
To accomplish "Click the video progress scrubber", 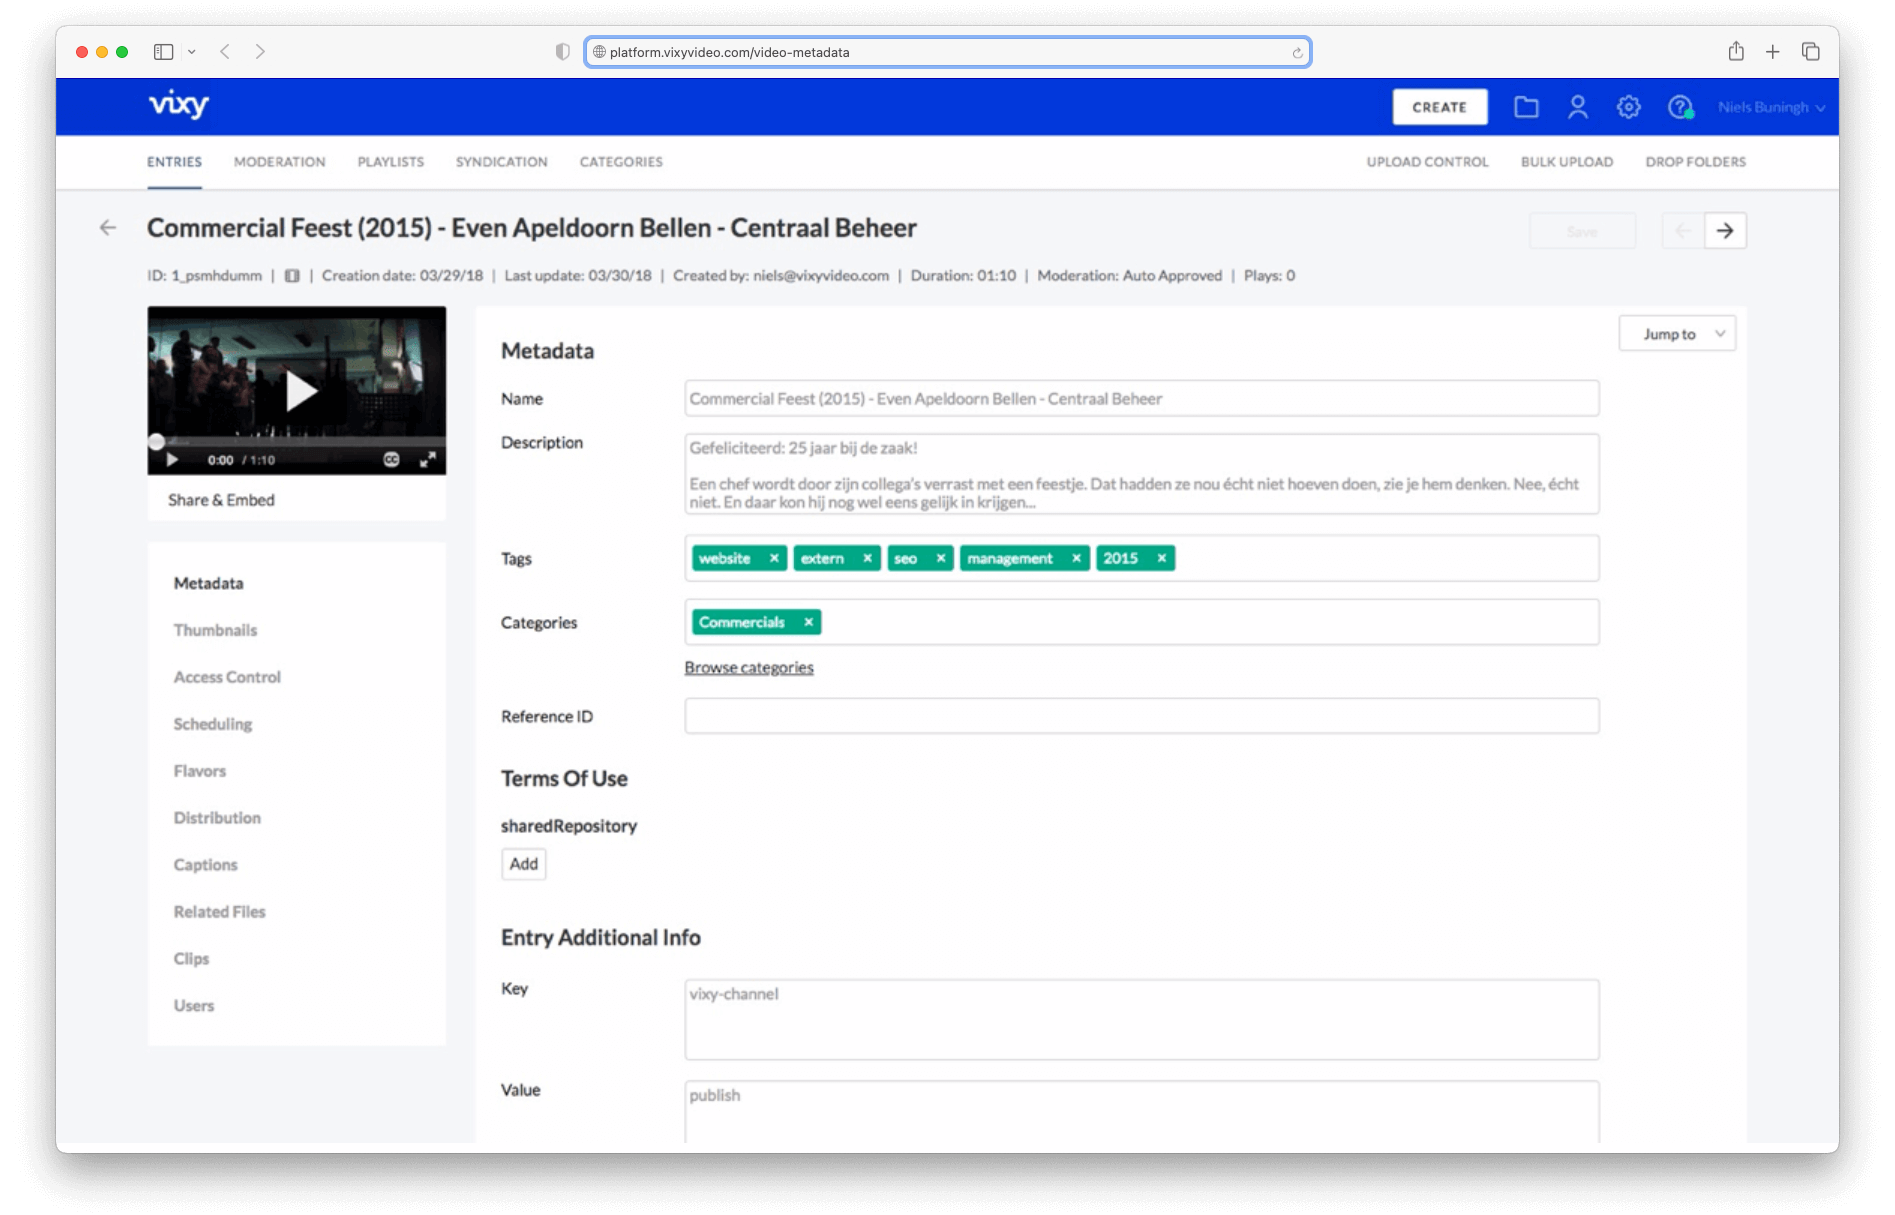I will click(x=156, y=441).
